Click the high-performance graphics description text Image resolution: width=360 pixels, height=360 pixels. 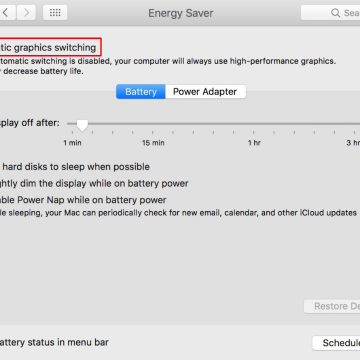[168, 61]
